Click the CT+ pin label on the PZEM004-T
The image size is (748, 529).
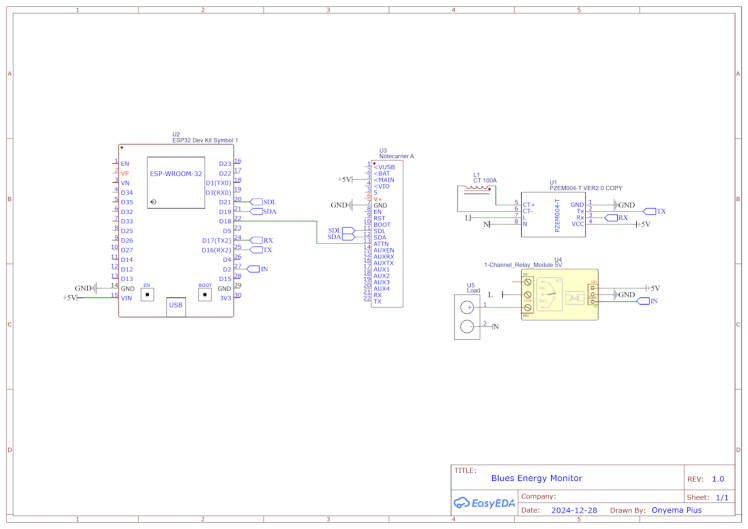point(529,205)
